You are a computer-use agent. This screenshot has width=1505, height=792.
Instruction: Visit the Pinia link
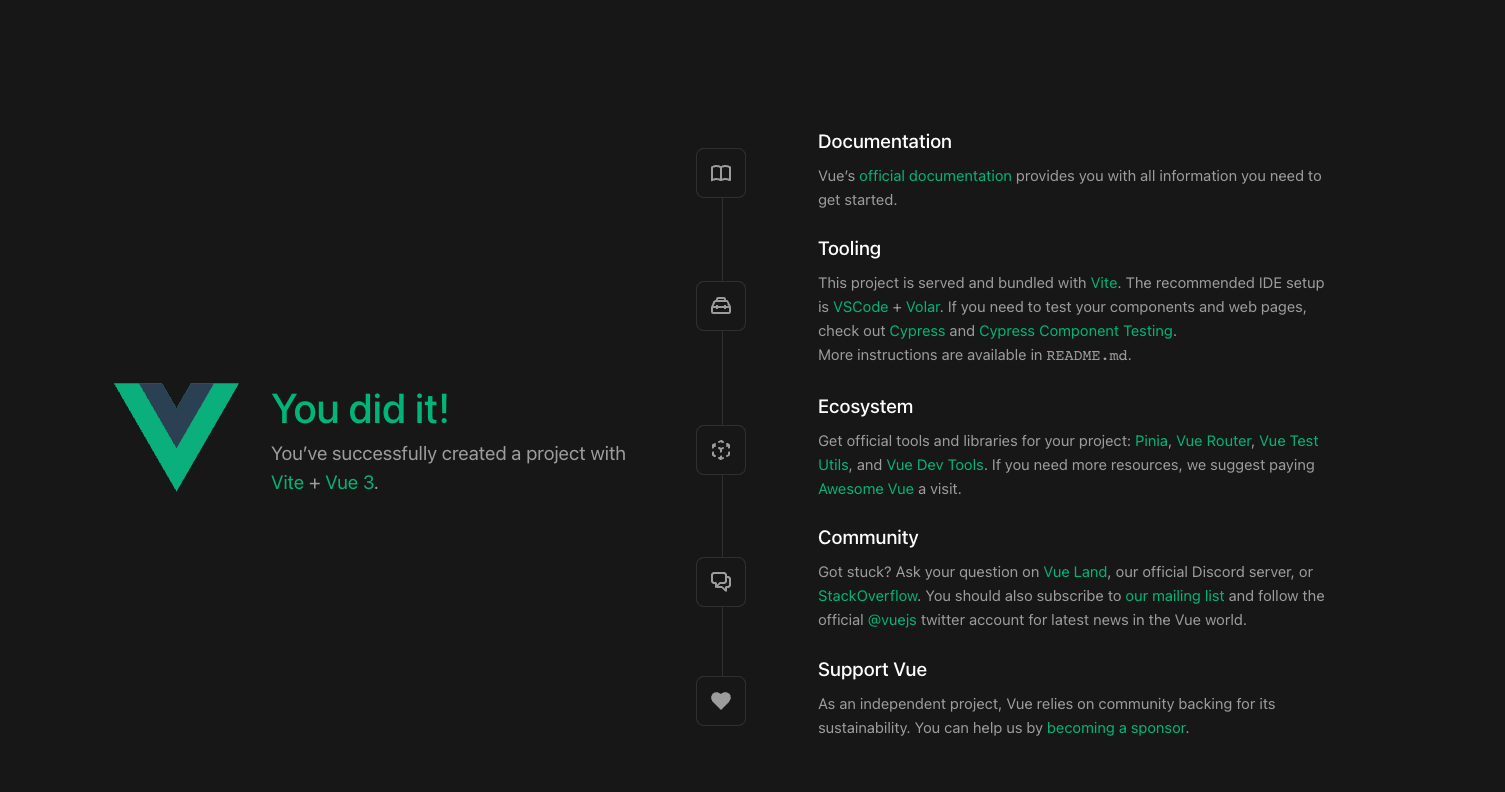(x=1151, y=441)
